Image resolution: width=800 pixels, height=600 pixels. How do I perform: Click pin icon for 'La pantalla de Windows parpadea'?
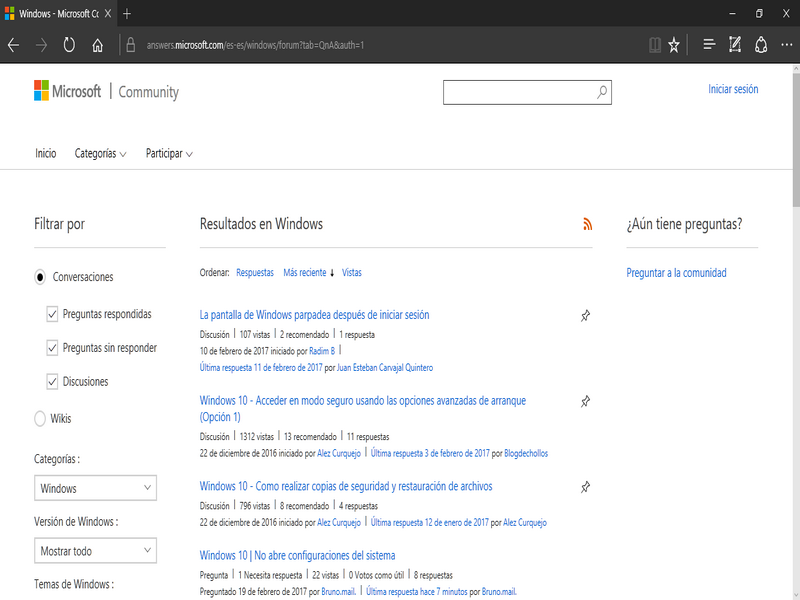click(585, 316)
